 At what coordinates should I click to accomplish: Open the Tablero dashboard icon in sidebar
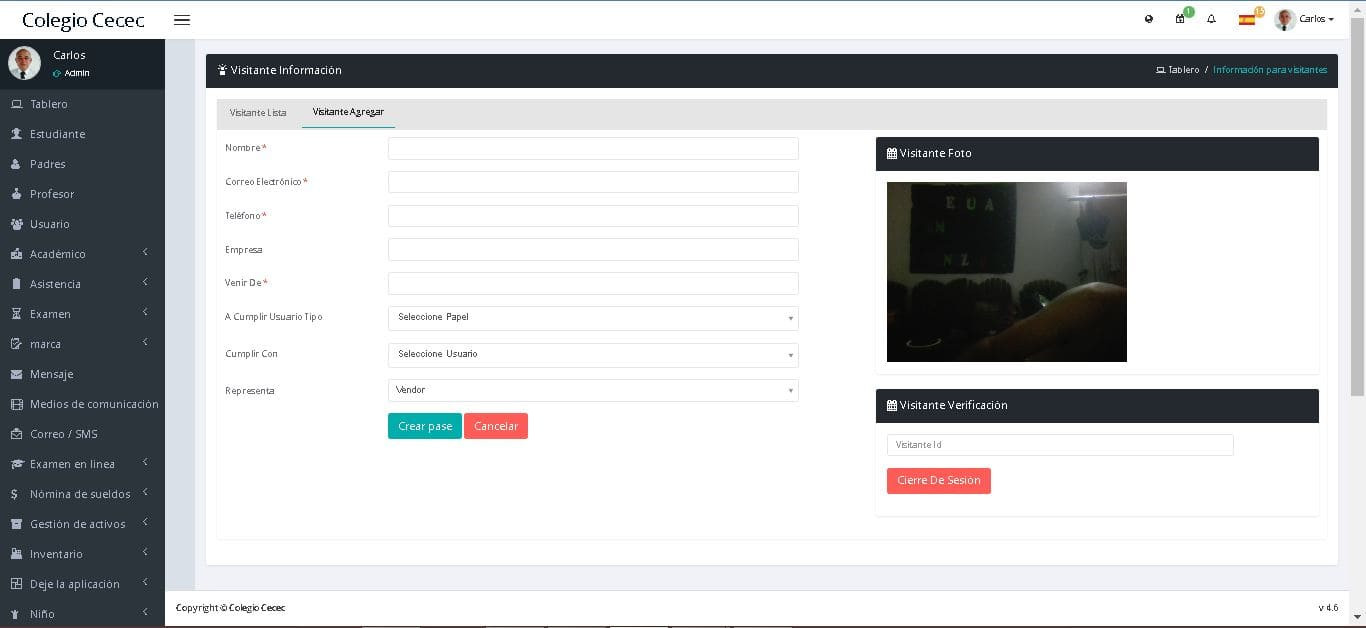tap(17, 104)
